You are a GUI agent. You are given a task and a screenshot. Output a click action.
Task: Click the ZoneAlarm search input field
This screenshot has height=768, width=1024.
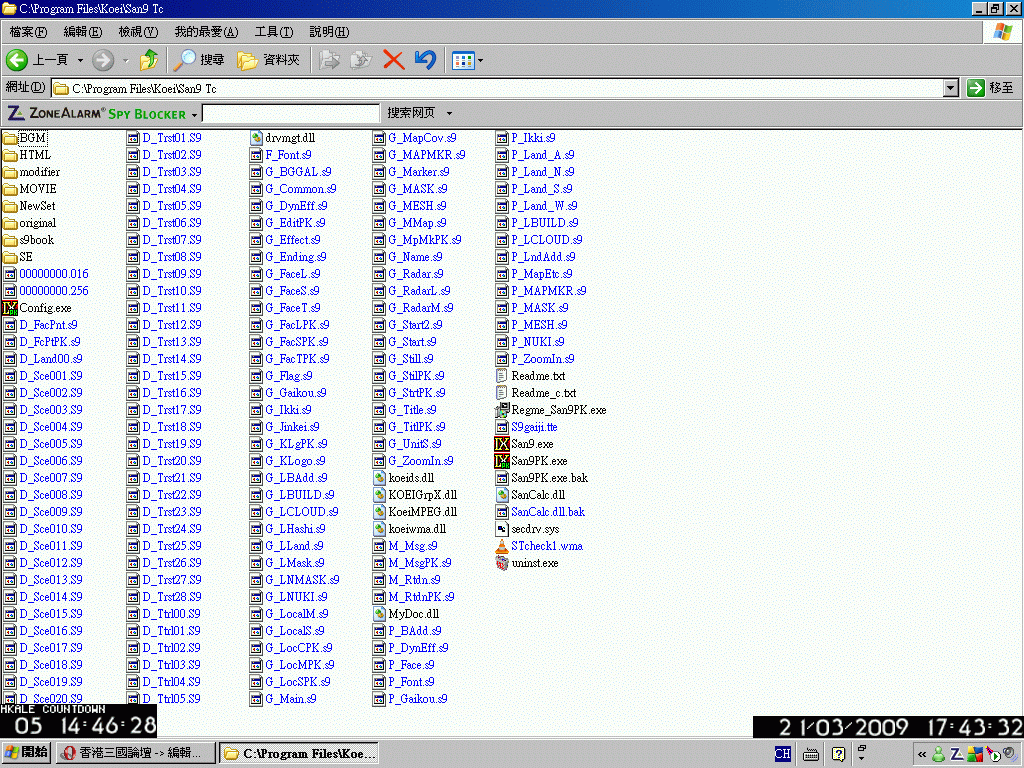tap(291, 113)
